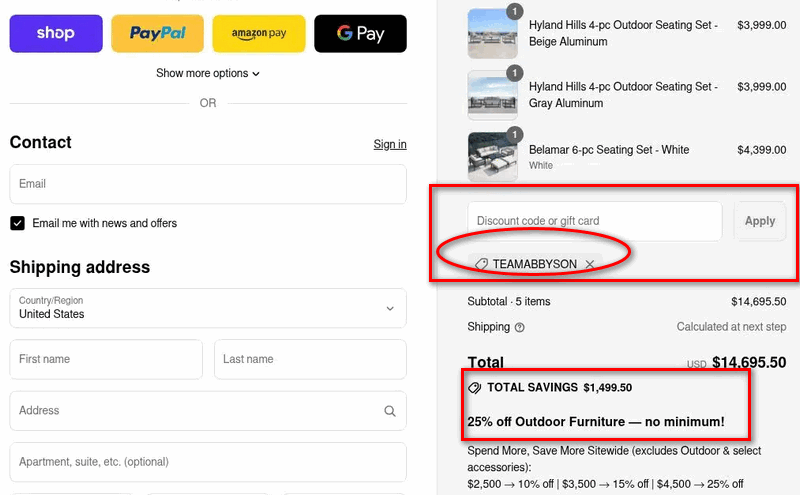Click the Discount code or gift card field

point(594,221)
